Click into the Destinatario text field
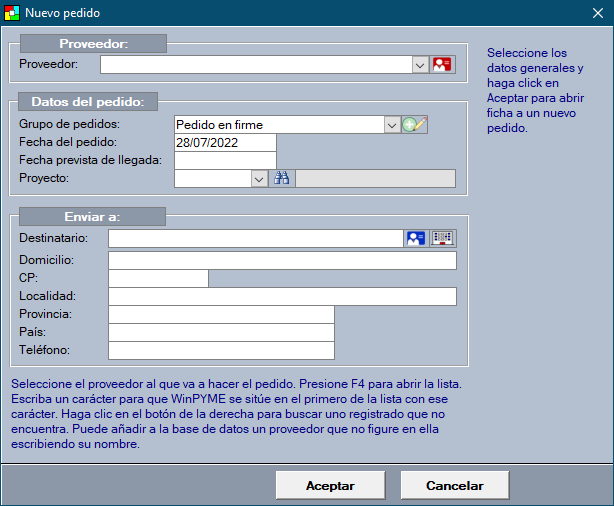This screenshot has height=506, width=614. pos(255,238)
